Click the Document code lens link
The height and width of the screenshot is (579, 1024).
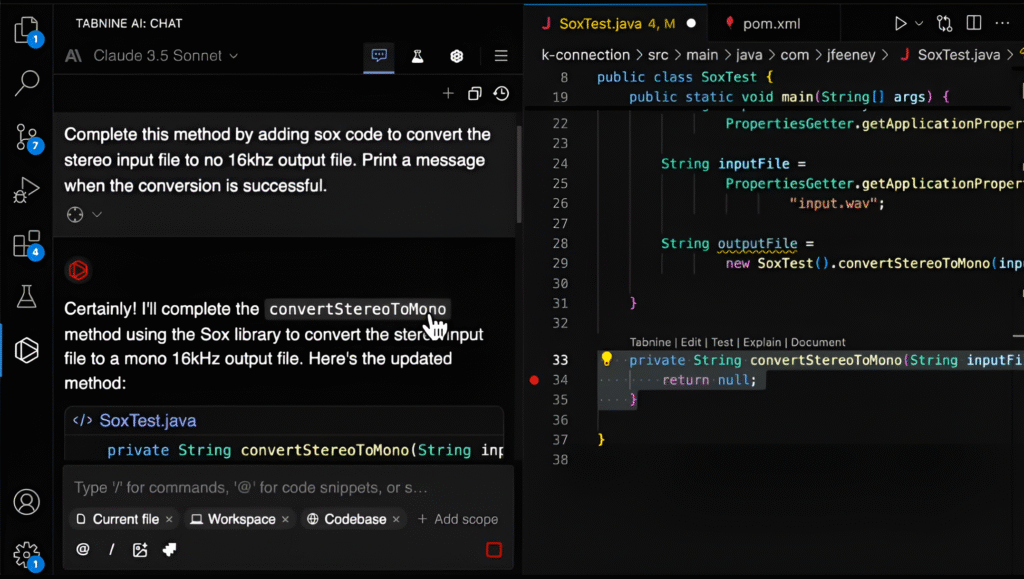click(818, 343)
